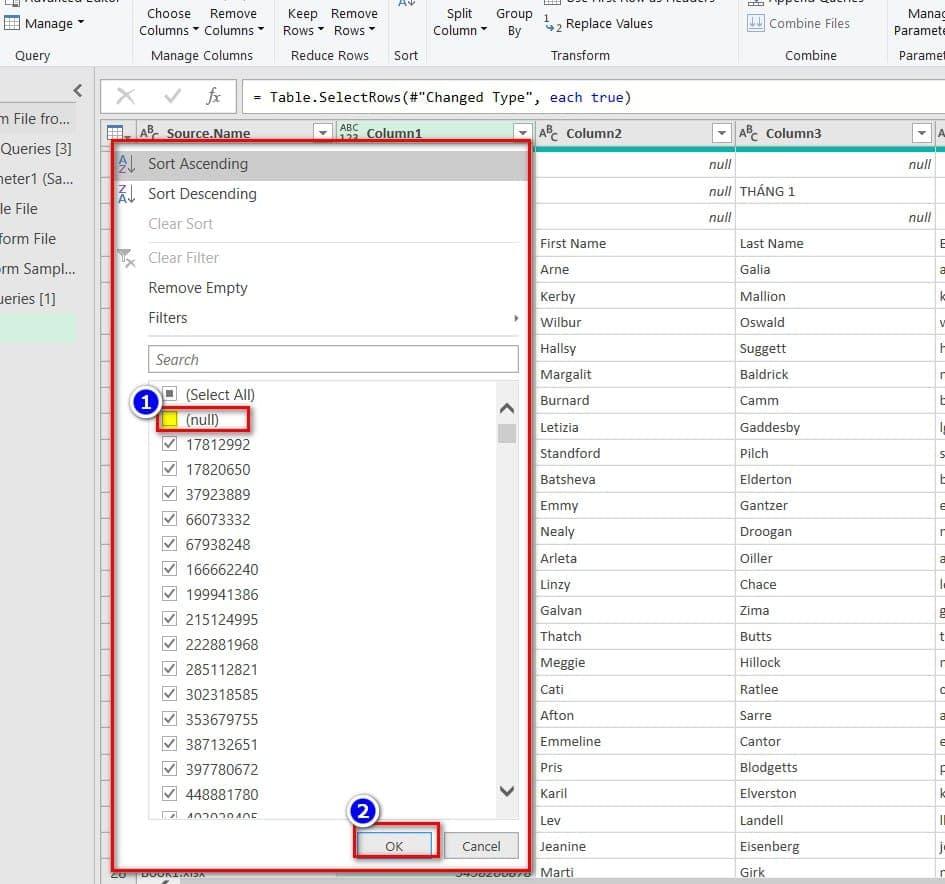The width and height of the screenshot is (945, 884).
Task: Click the OK button
Action: [x=394, y=846]
